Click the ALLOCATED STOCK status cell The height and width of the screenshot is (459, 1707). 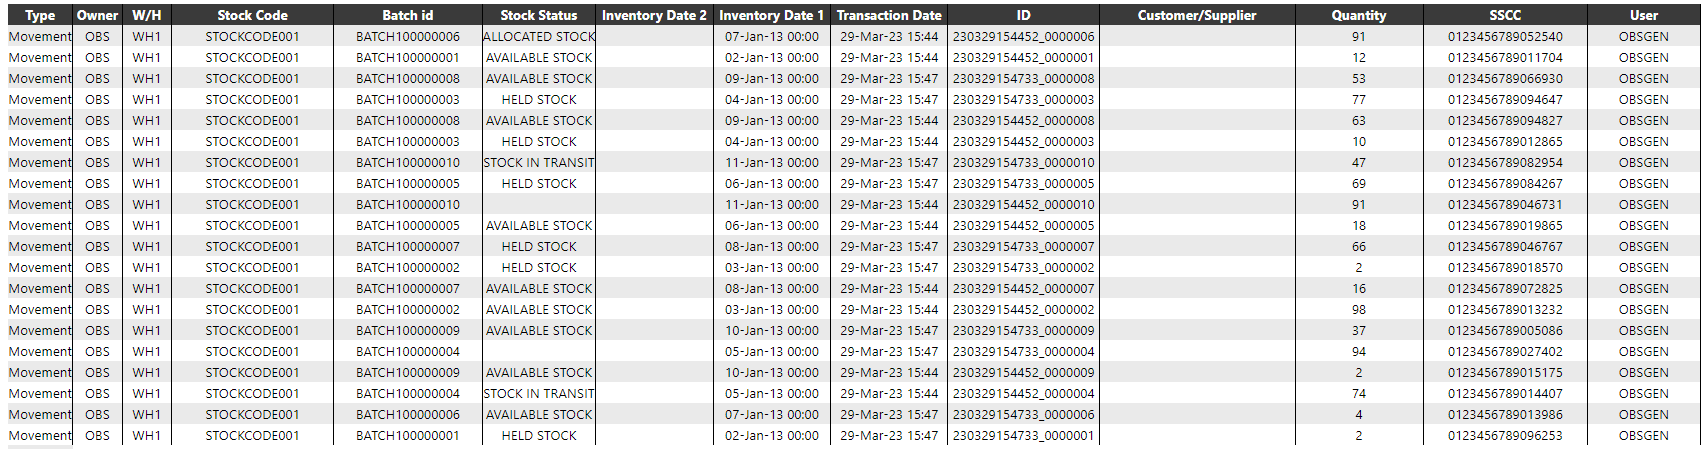[x=539, y=37]
